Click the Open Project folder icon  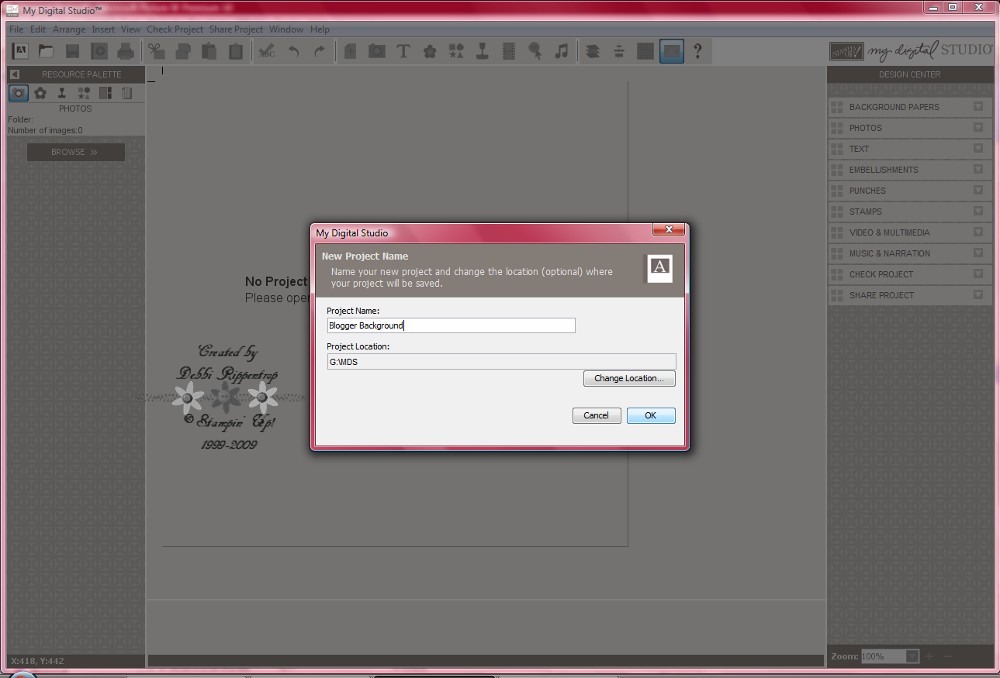(46, 51)
